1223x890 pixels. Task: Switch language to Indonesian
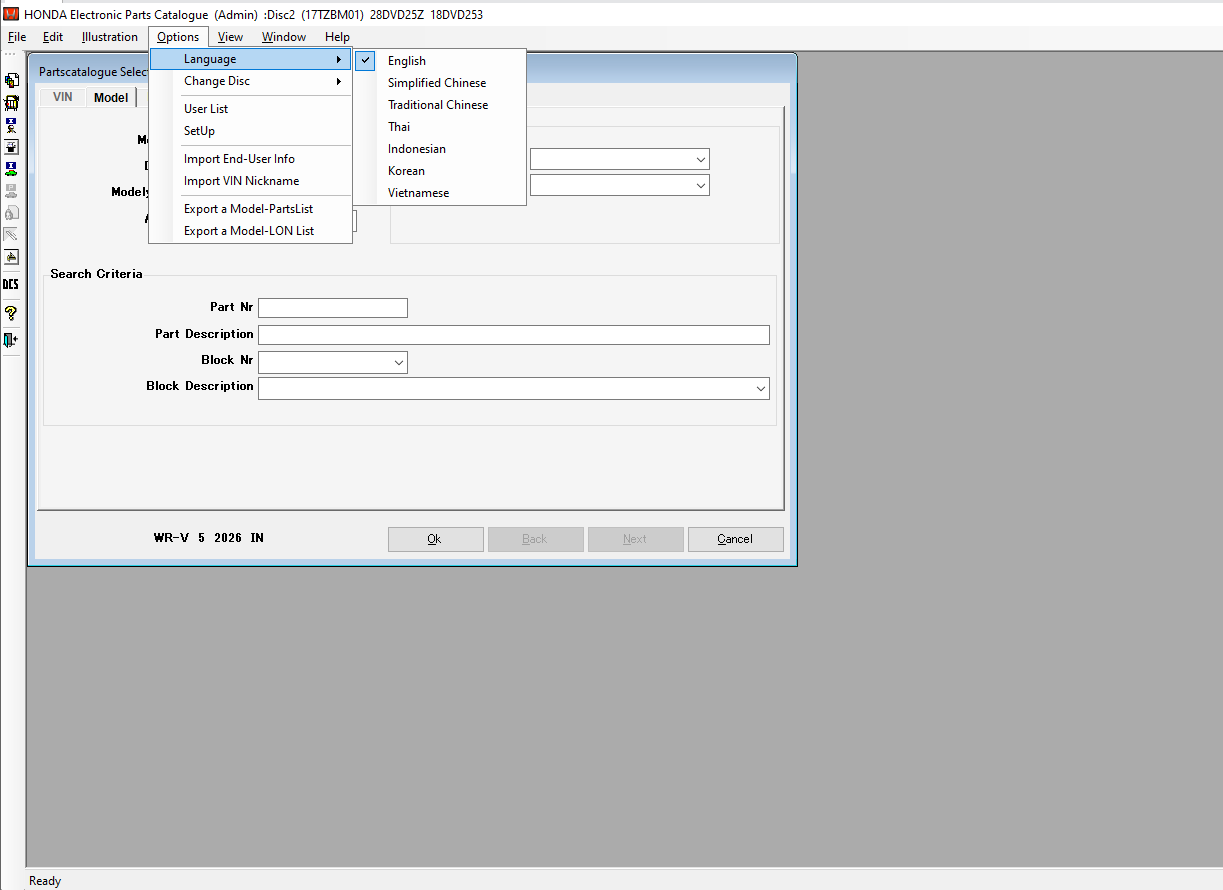click(x=439, y=149)
